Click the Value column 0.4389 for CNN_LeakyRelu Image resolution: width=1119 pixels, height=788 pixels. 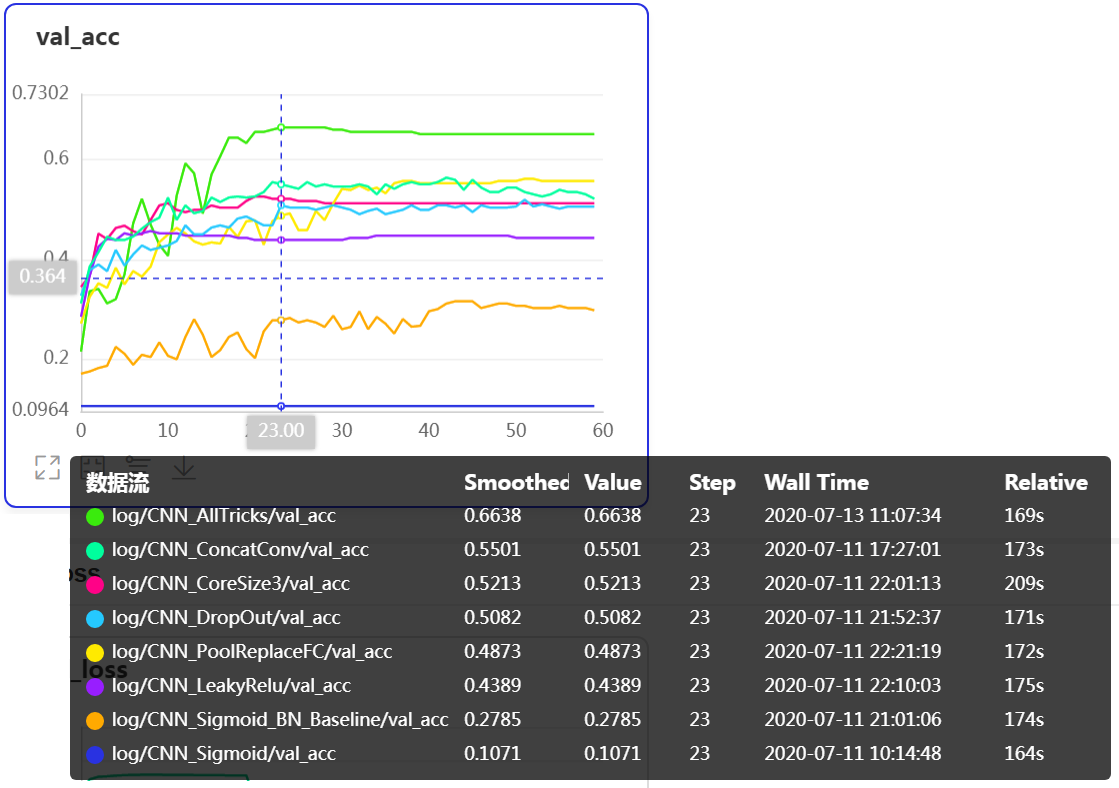pyautogui.click(x=612, y=685)
